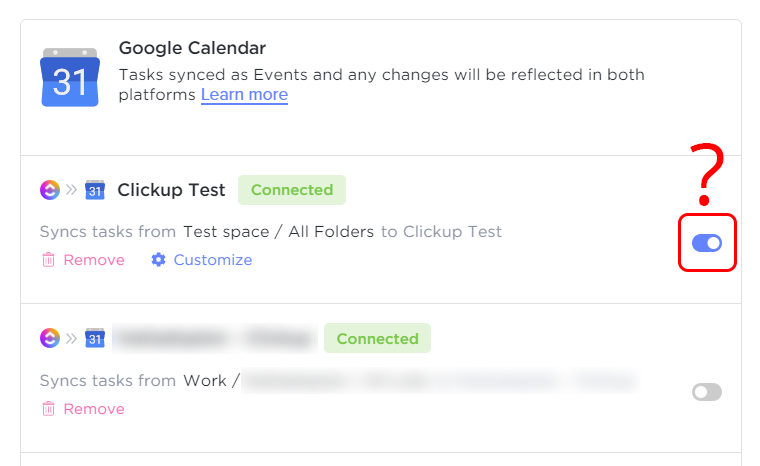
Task: Open the Learn more link
Action: point(244,95)
